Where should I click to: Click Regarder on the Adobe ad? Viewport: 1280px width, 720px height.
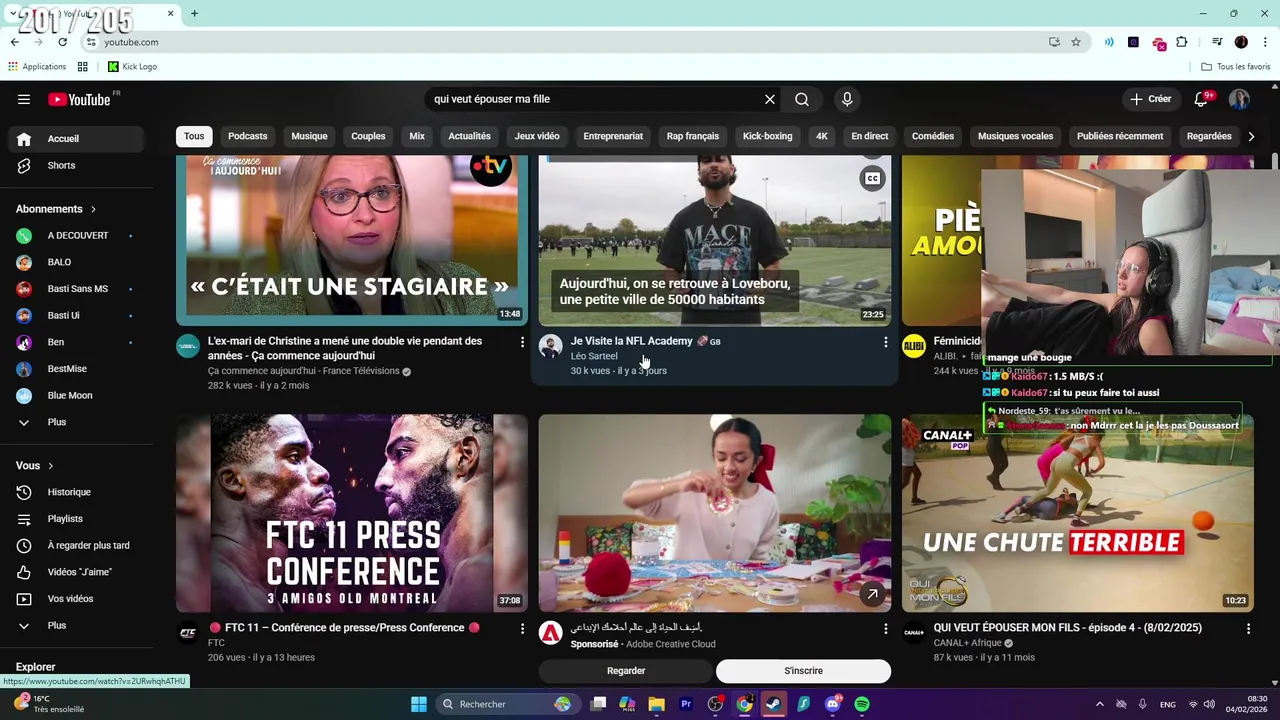tap(626, 671)
